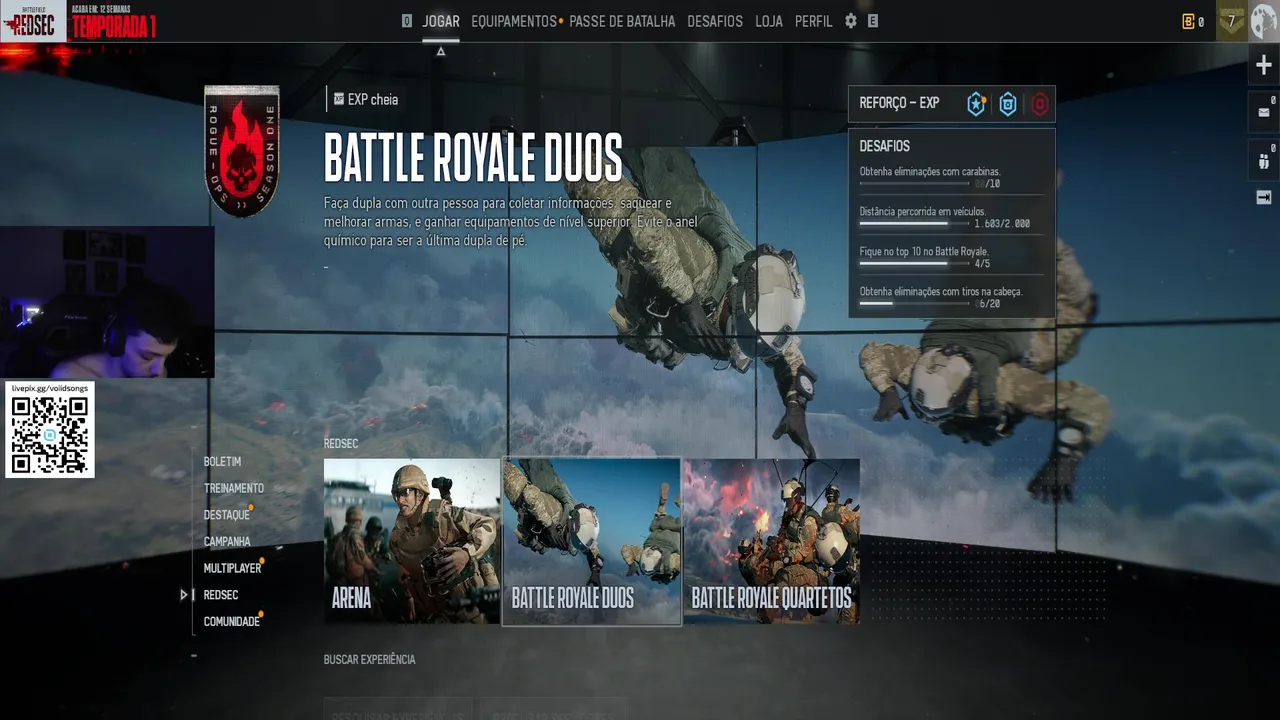Open the Equipamentos tab

coord(514,21)
